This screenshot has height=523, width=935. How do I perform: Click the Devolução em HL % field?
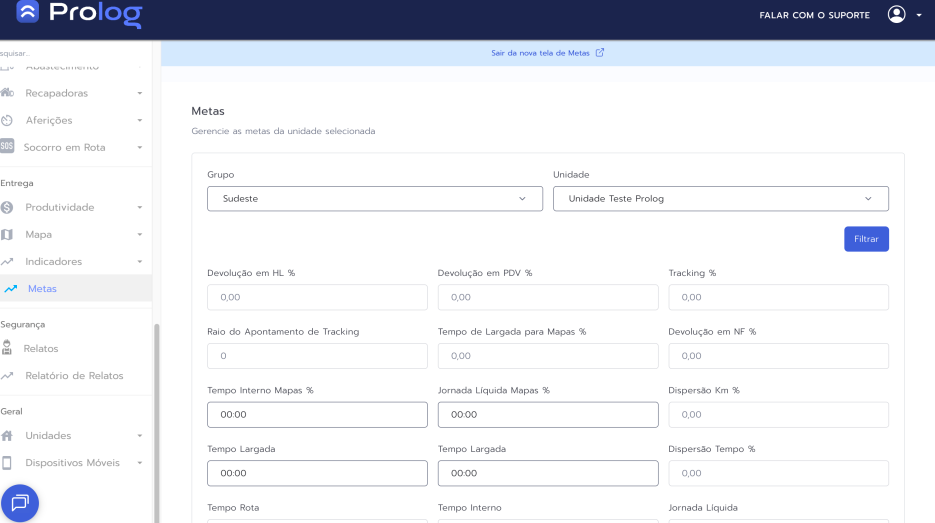click(317, 297)
